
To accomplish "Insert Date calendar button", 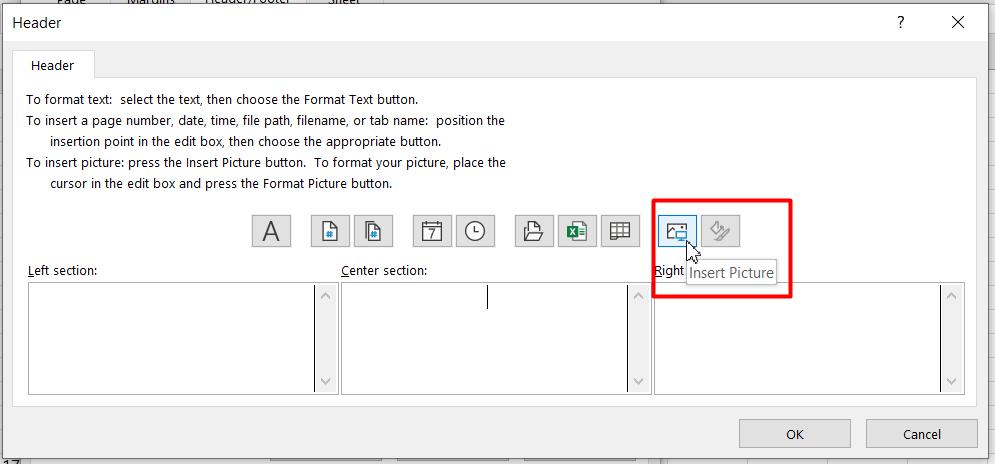I will click(x=432, y=231).
